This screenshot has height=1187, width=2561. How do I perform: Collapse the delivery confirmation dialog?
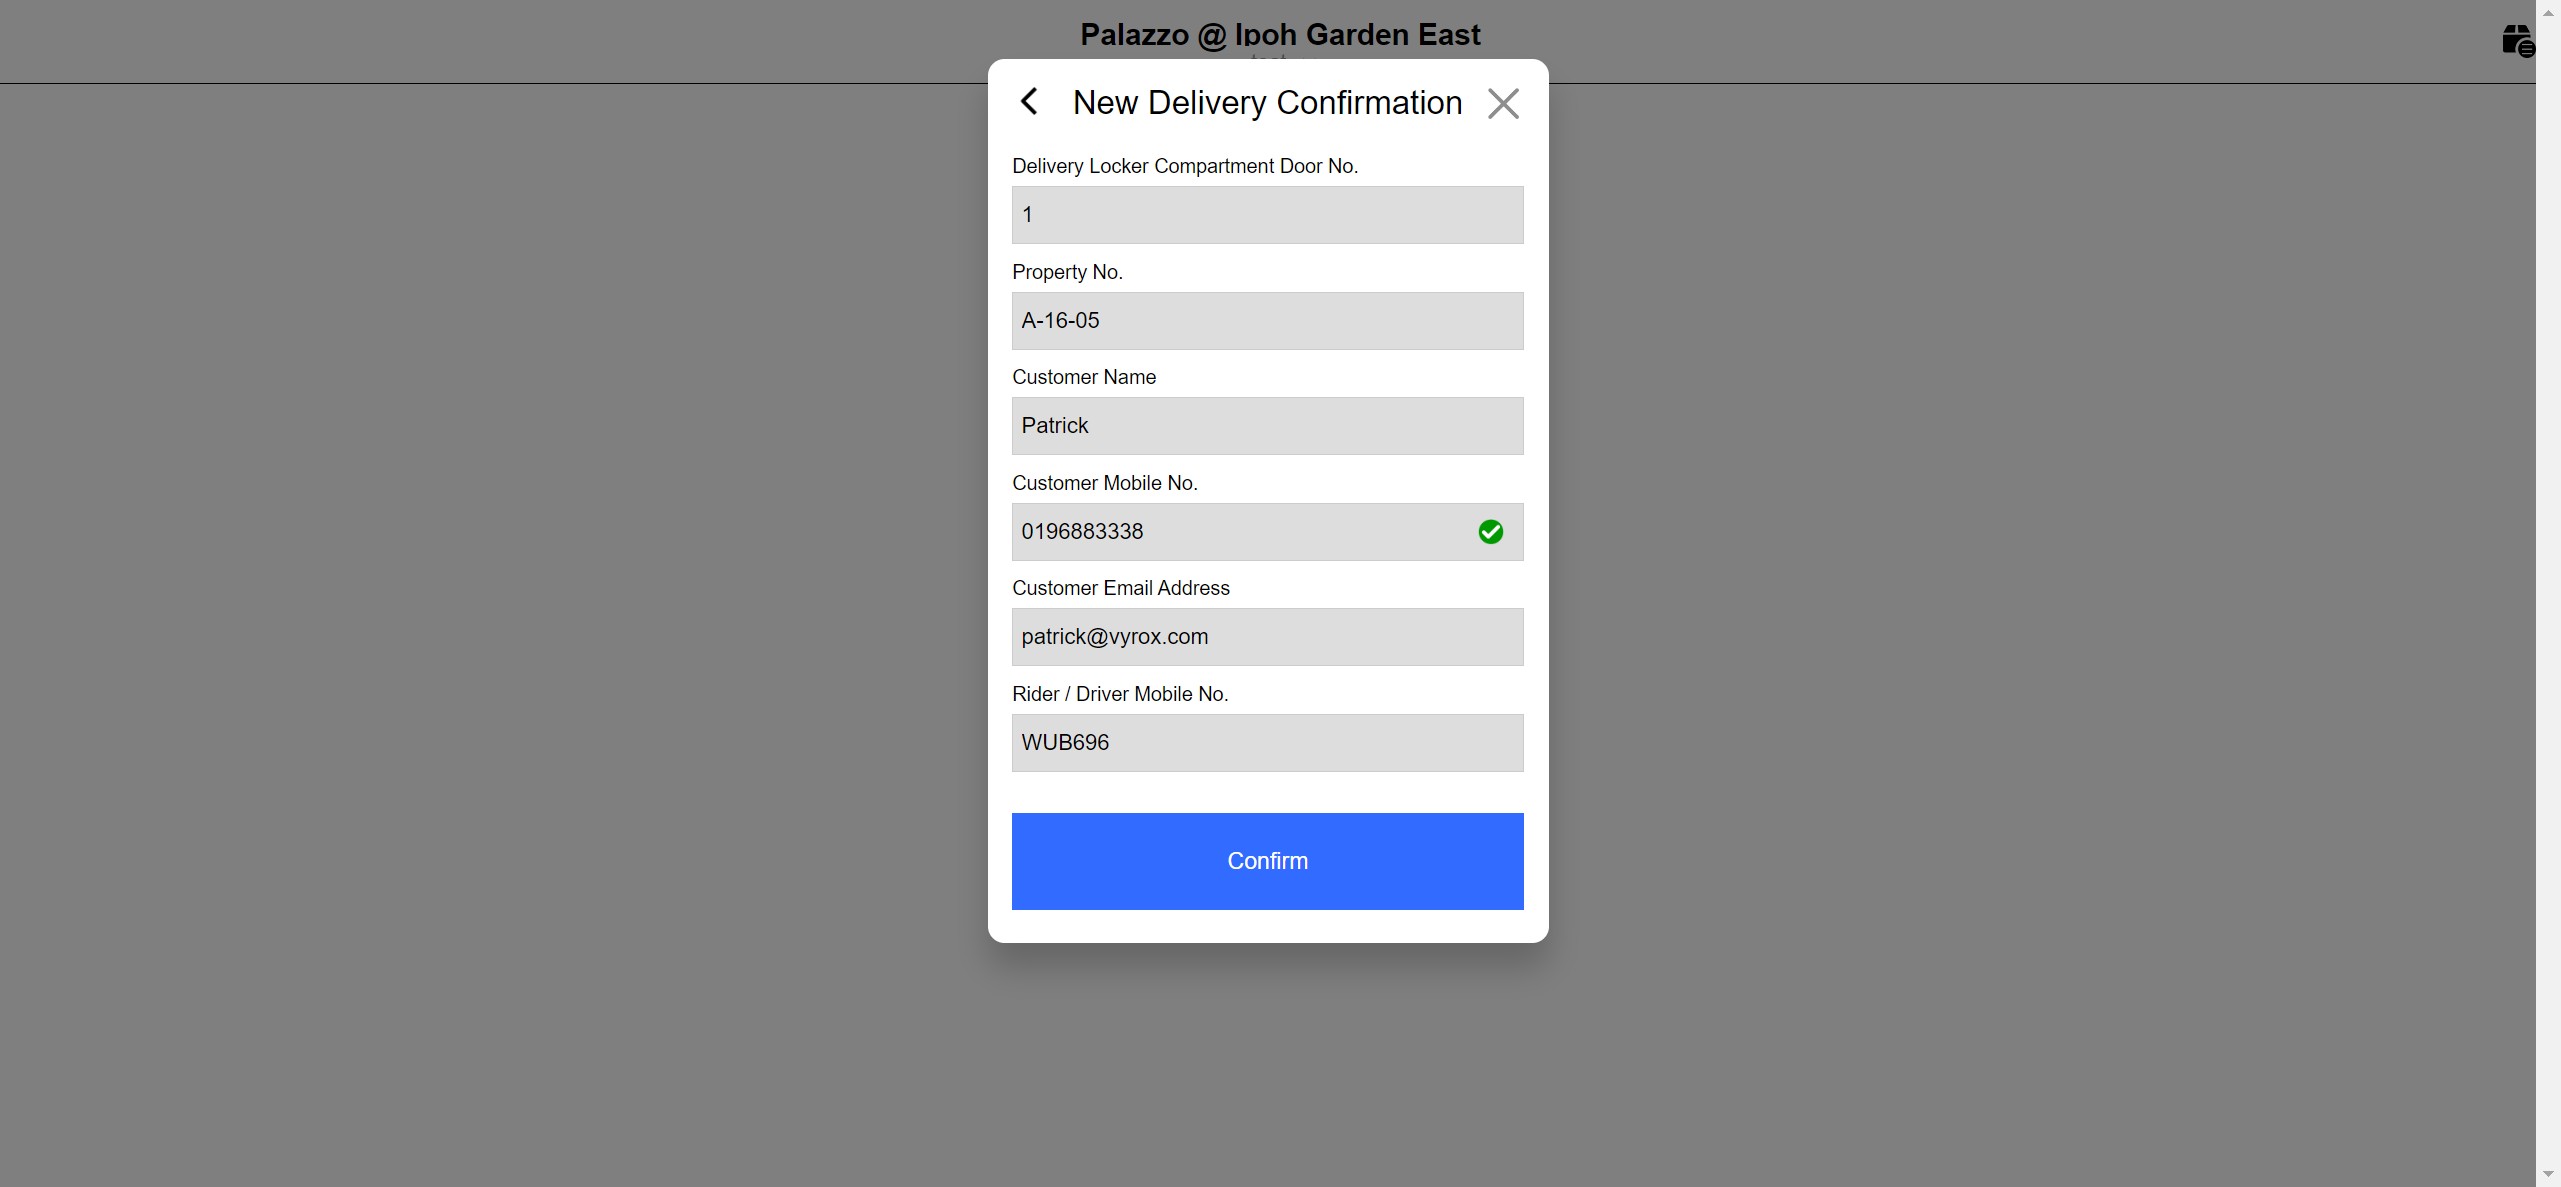pos(1503,103)
